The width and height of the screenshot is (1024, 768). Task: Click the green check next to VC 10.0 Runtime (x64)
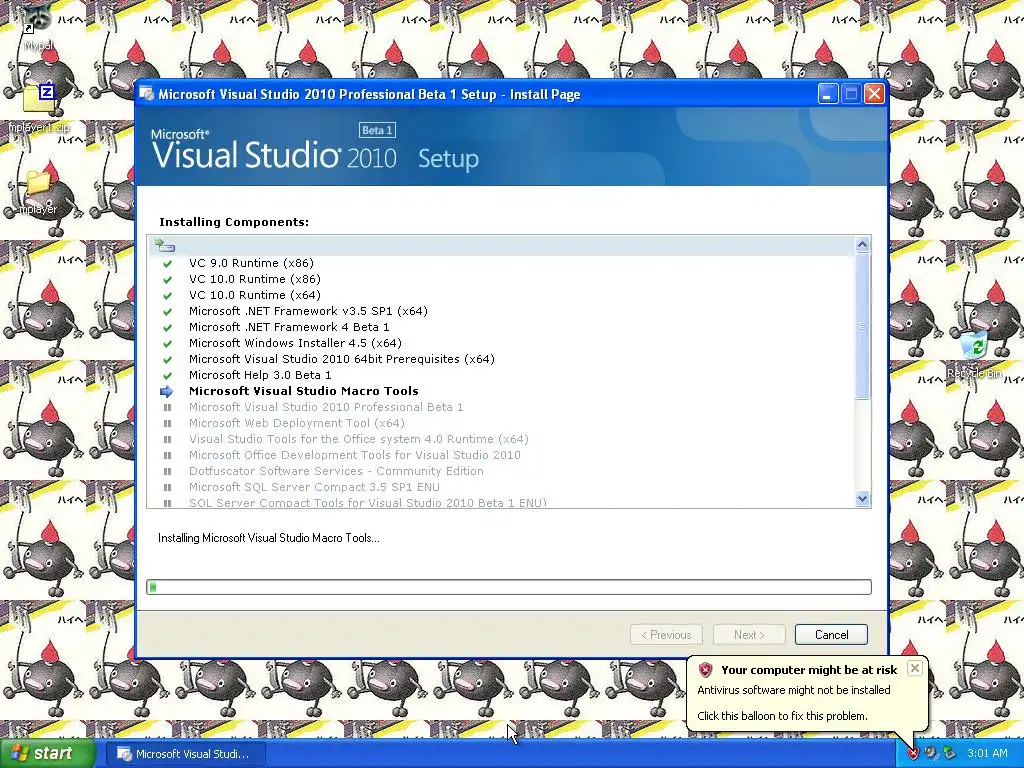pyautogui.click(x=167, y=296)
